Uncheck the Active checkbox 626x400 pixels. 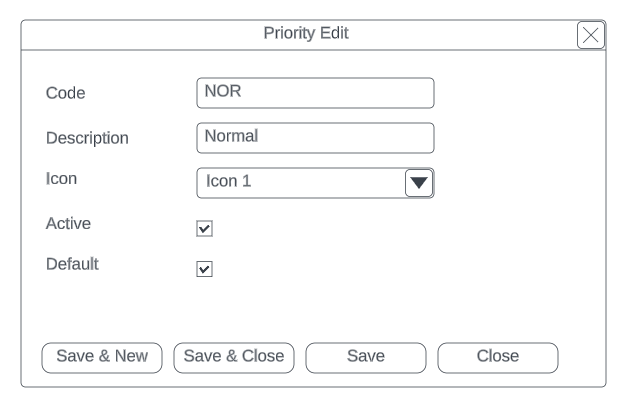204,229
